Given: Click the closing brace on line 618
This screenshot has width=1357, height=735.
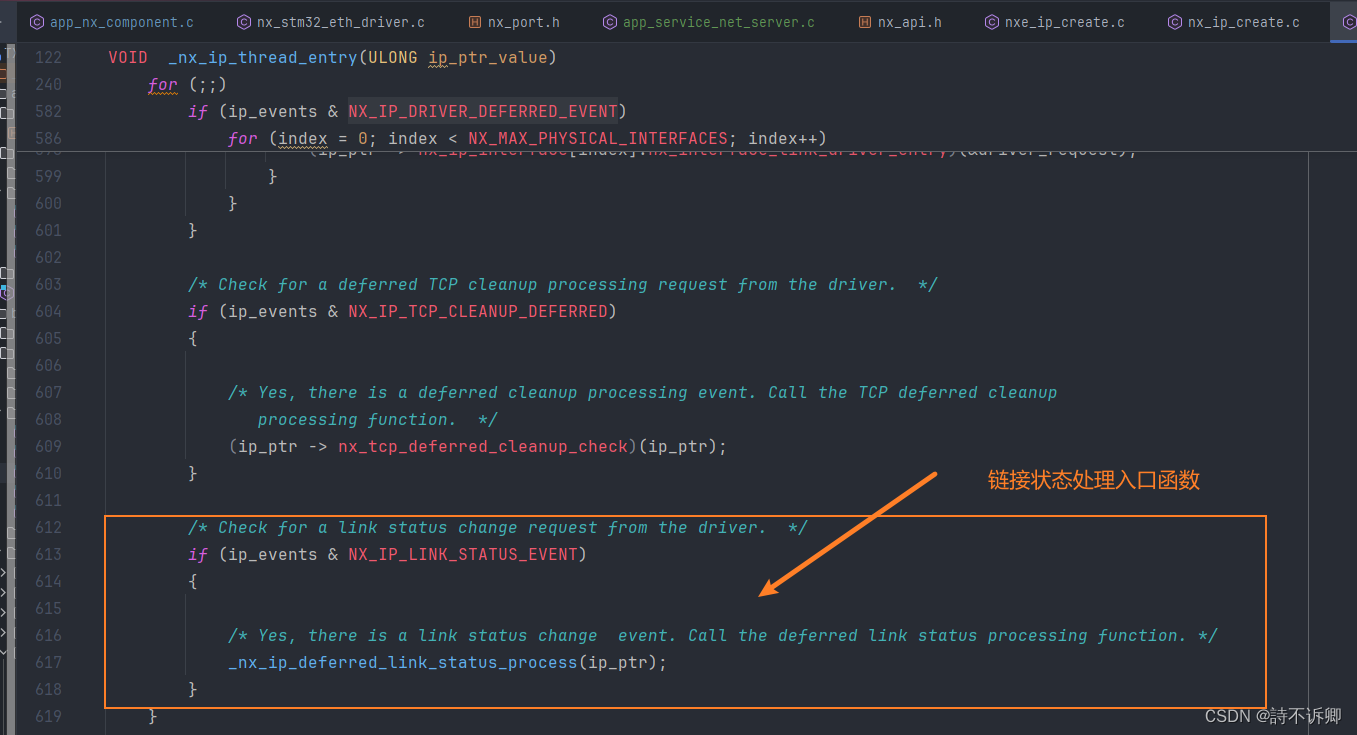Looking at the screenshot, I should click(x=193, y=689).
